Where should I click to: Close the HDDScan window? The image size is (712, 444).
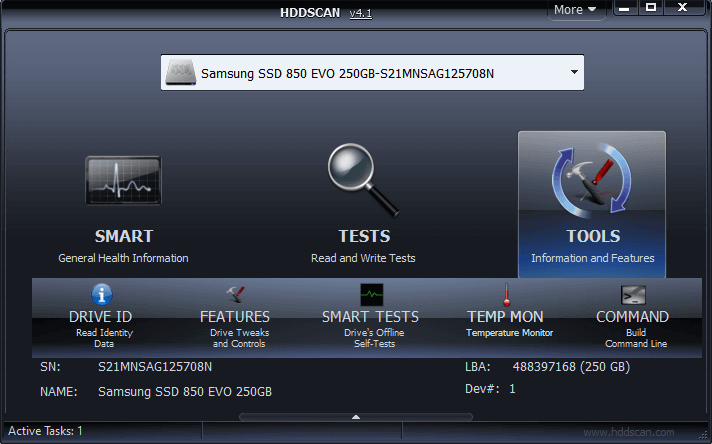pos(683,8)
